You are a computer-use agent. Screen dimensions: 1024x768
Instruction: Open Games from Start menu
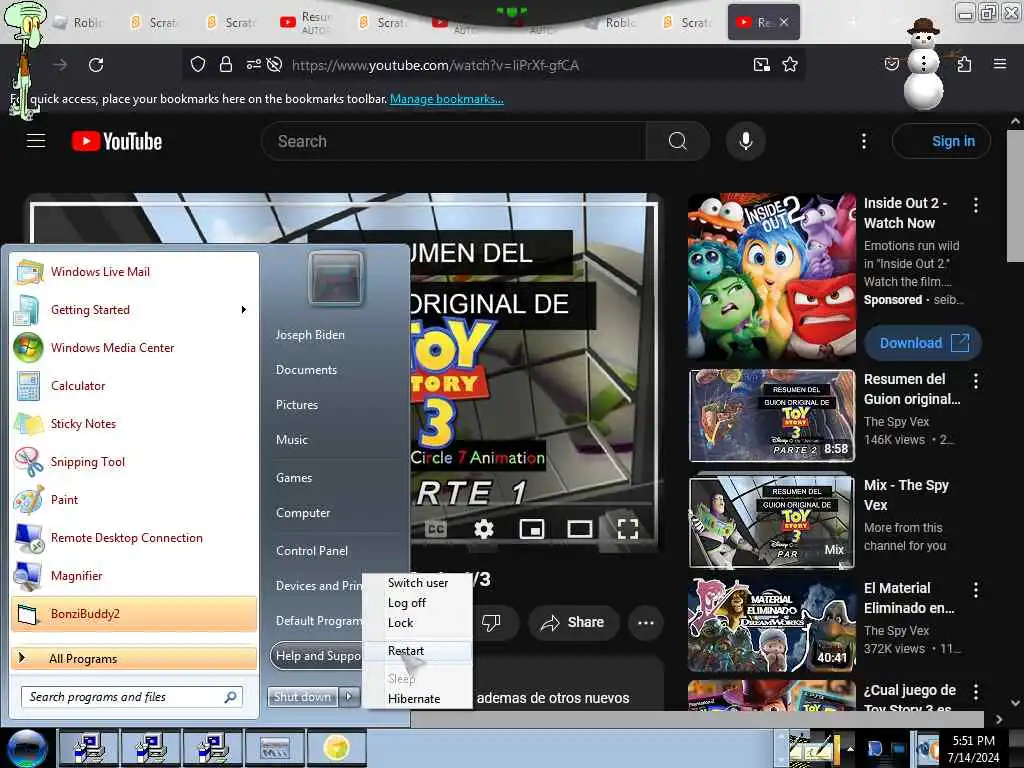tap(294, 478)
